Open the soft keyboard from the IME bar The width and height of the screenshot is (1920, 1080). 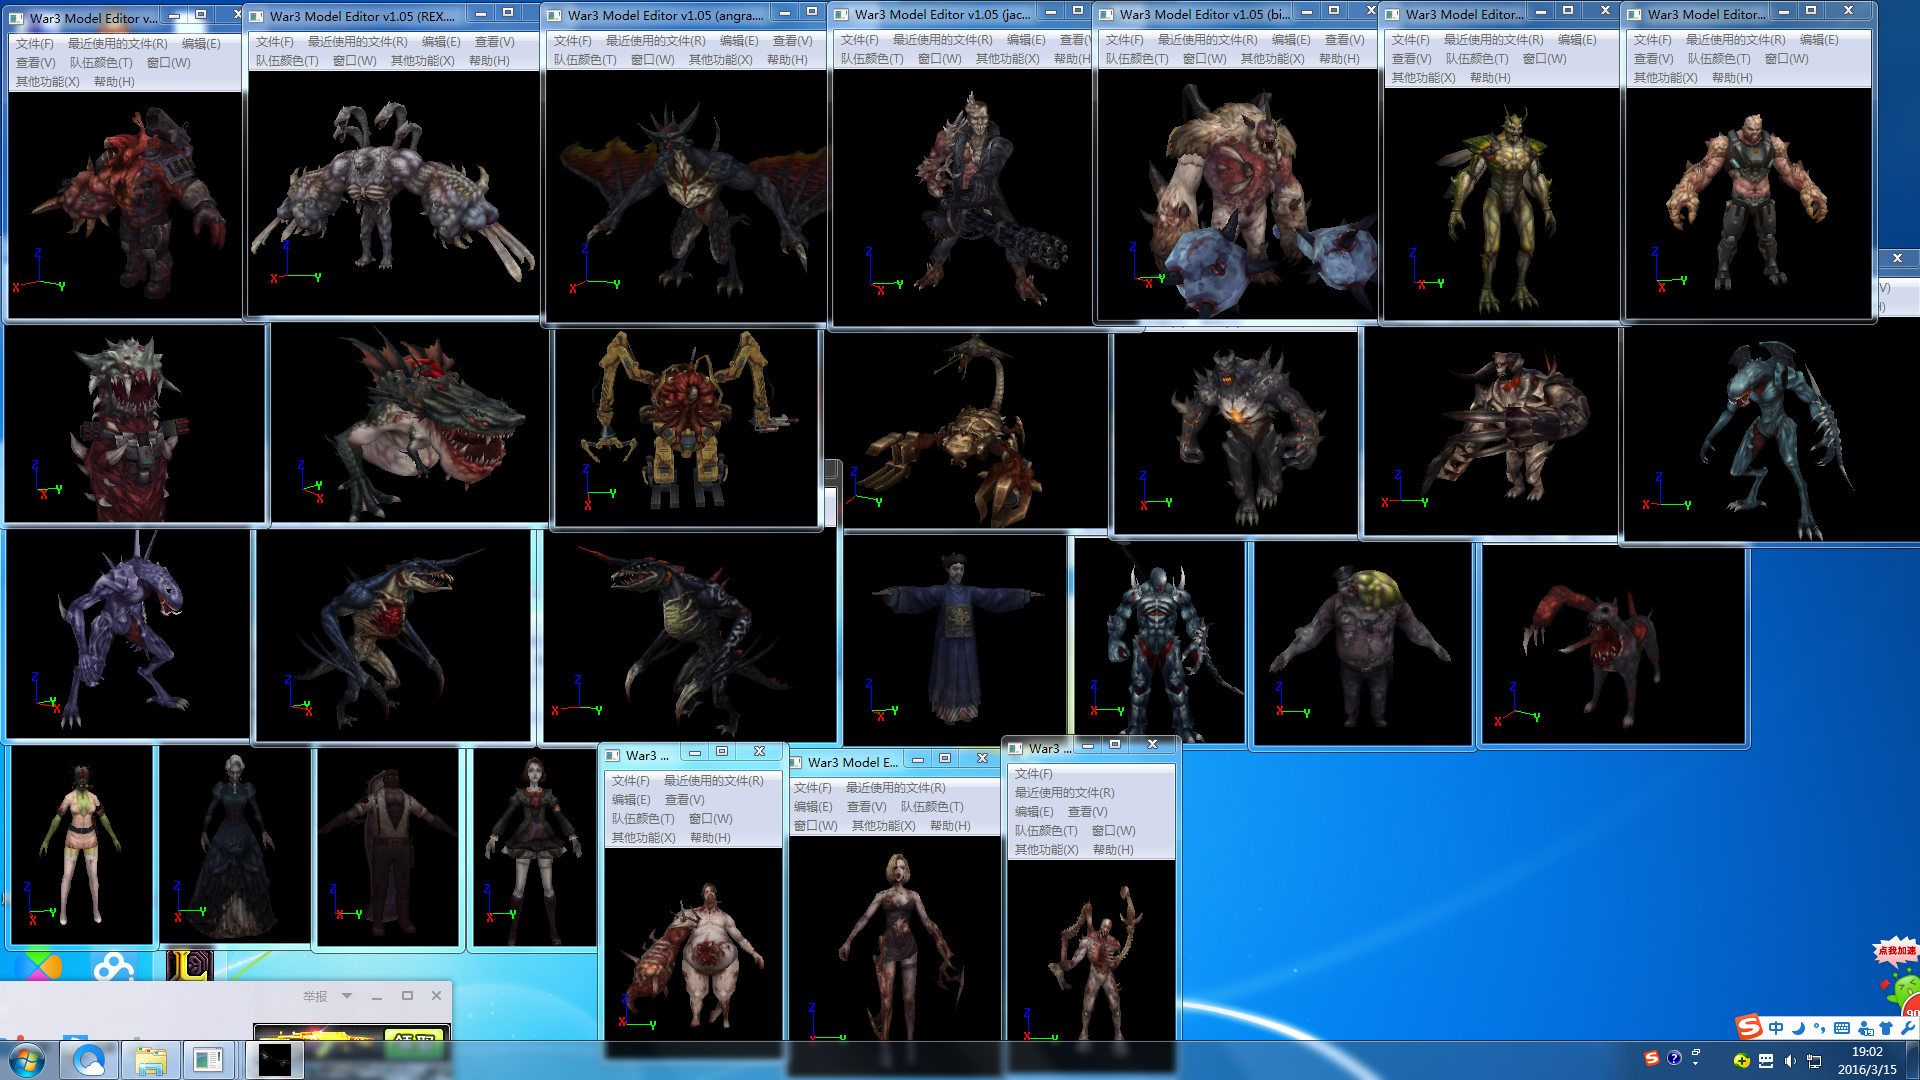pyautogui.click(x=1841, y=1028)
